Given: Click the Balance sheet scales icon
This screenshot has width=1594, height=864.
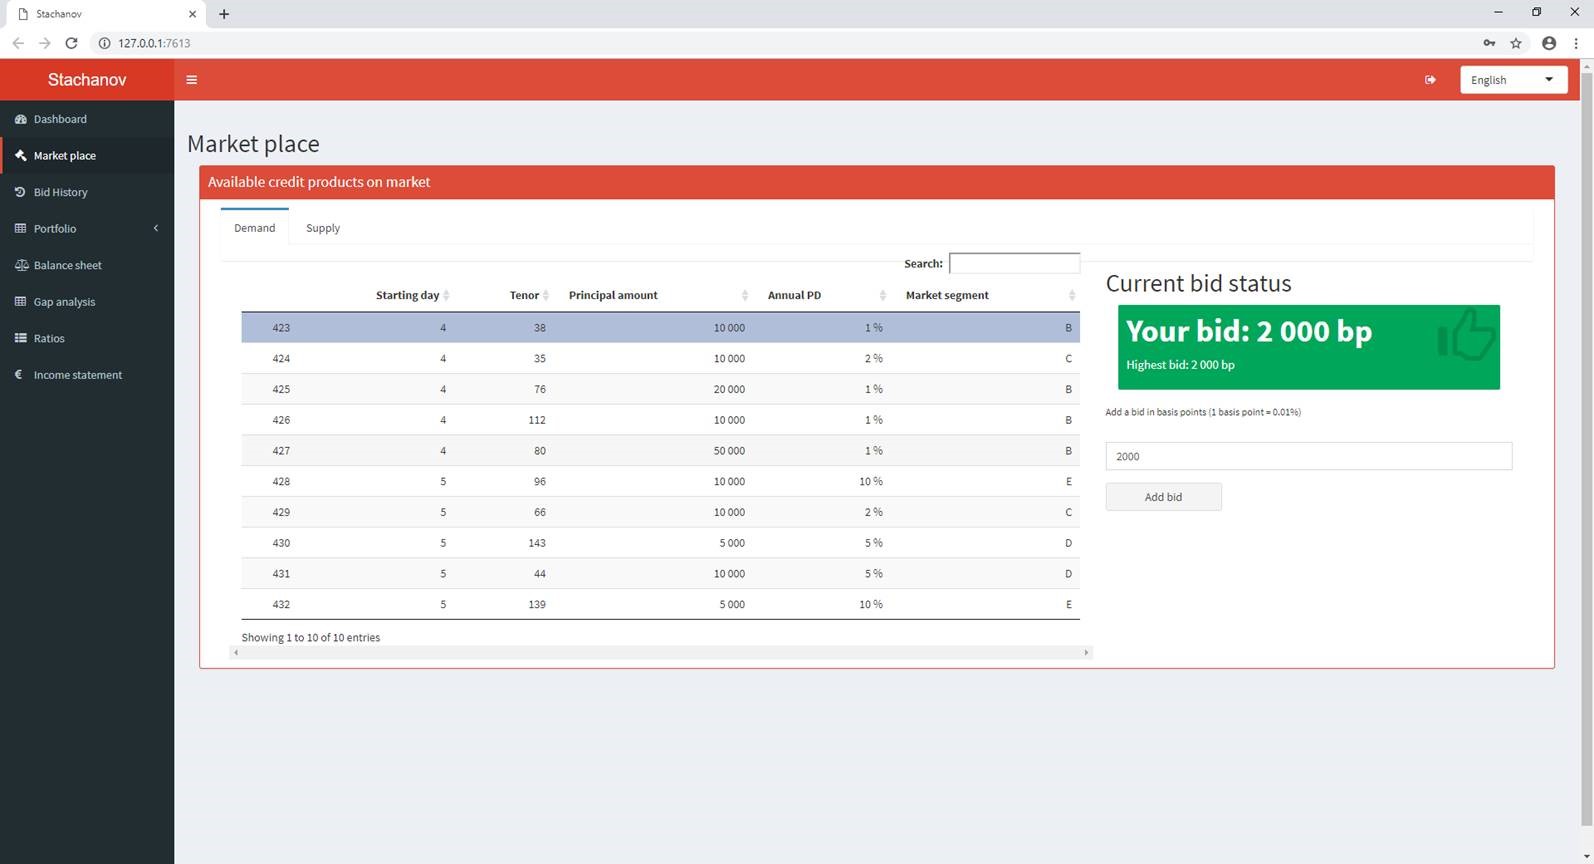Looking at the screenshot, I should (20, 265).
